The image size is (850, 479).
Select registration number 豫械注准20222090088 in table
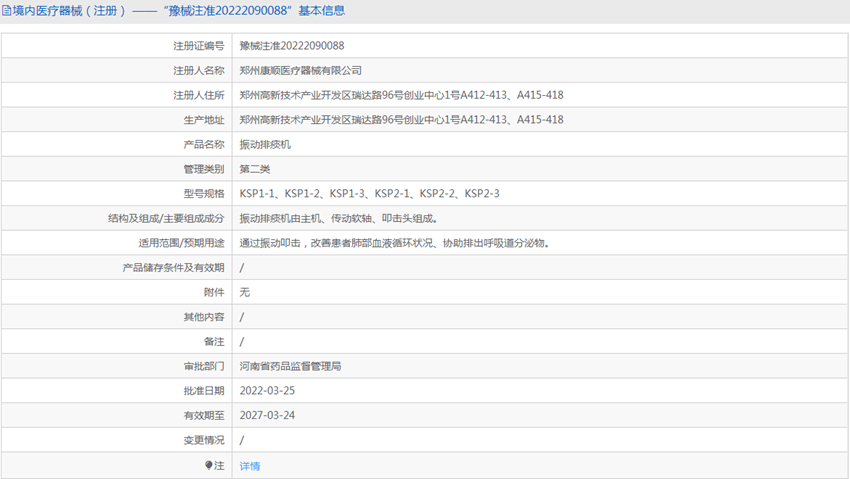(292, 46)
